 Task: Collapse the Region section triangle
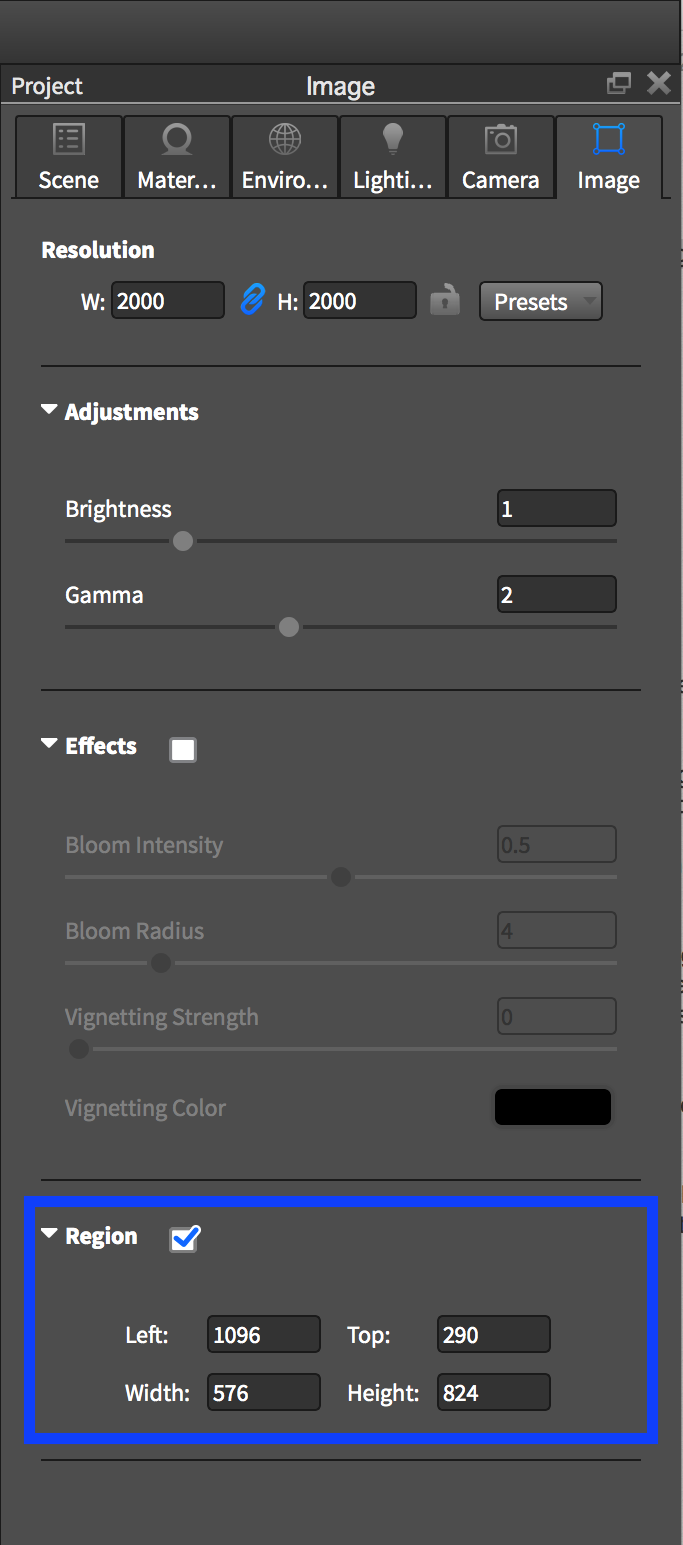click(x=48, y=1235)
